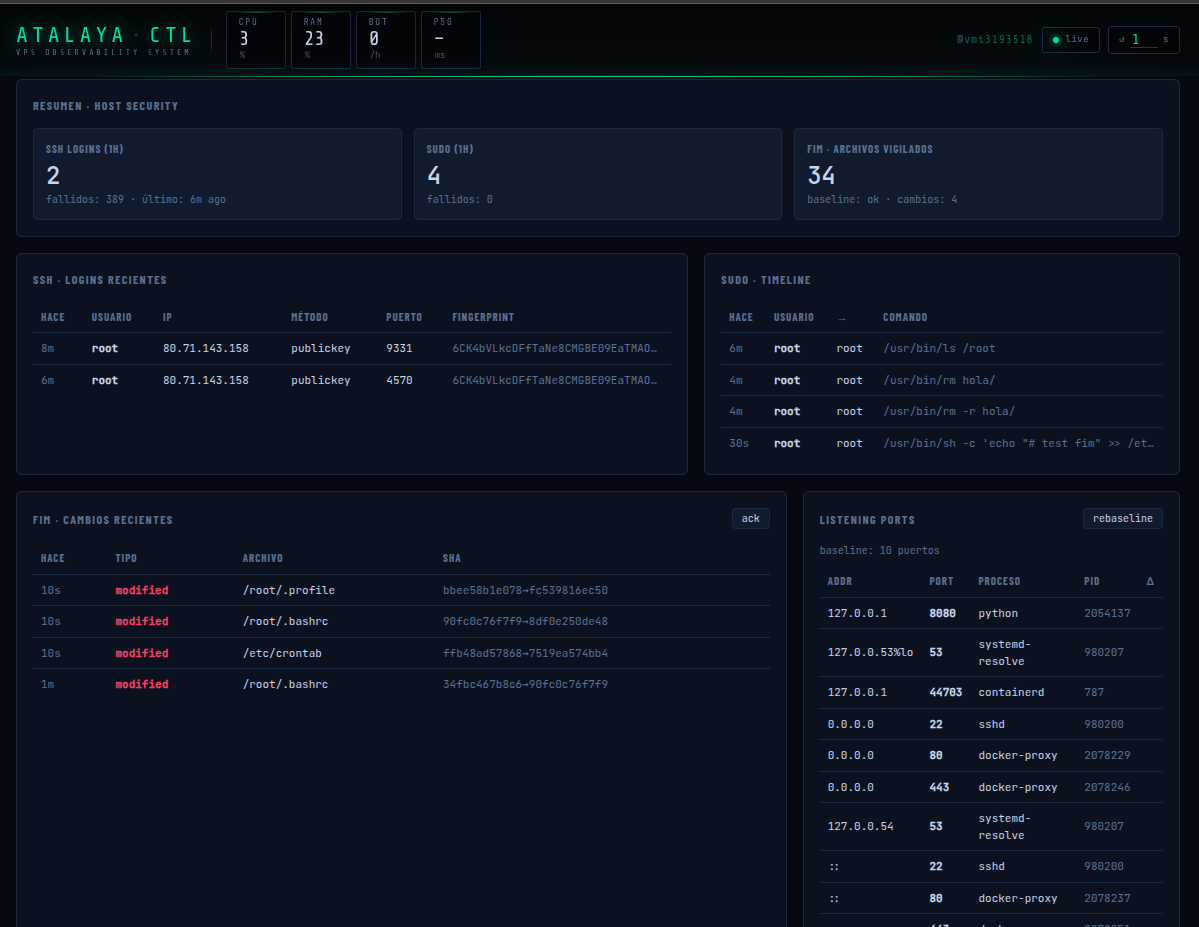The image size is (1199, 927).
Task: Select the P50 latency tile
Action: coord(450,40)
